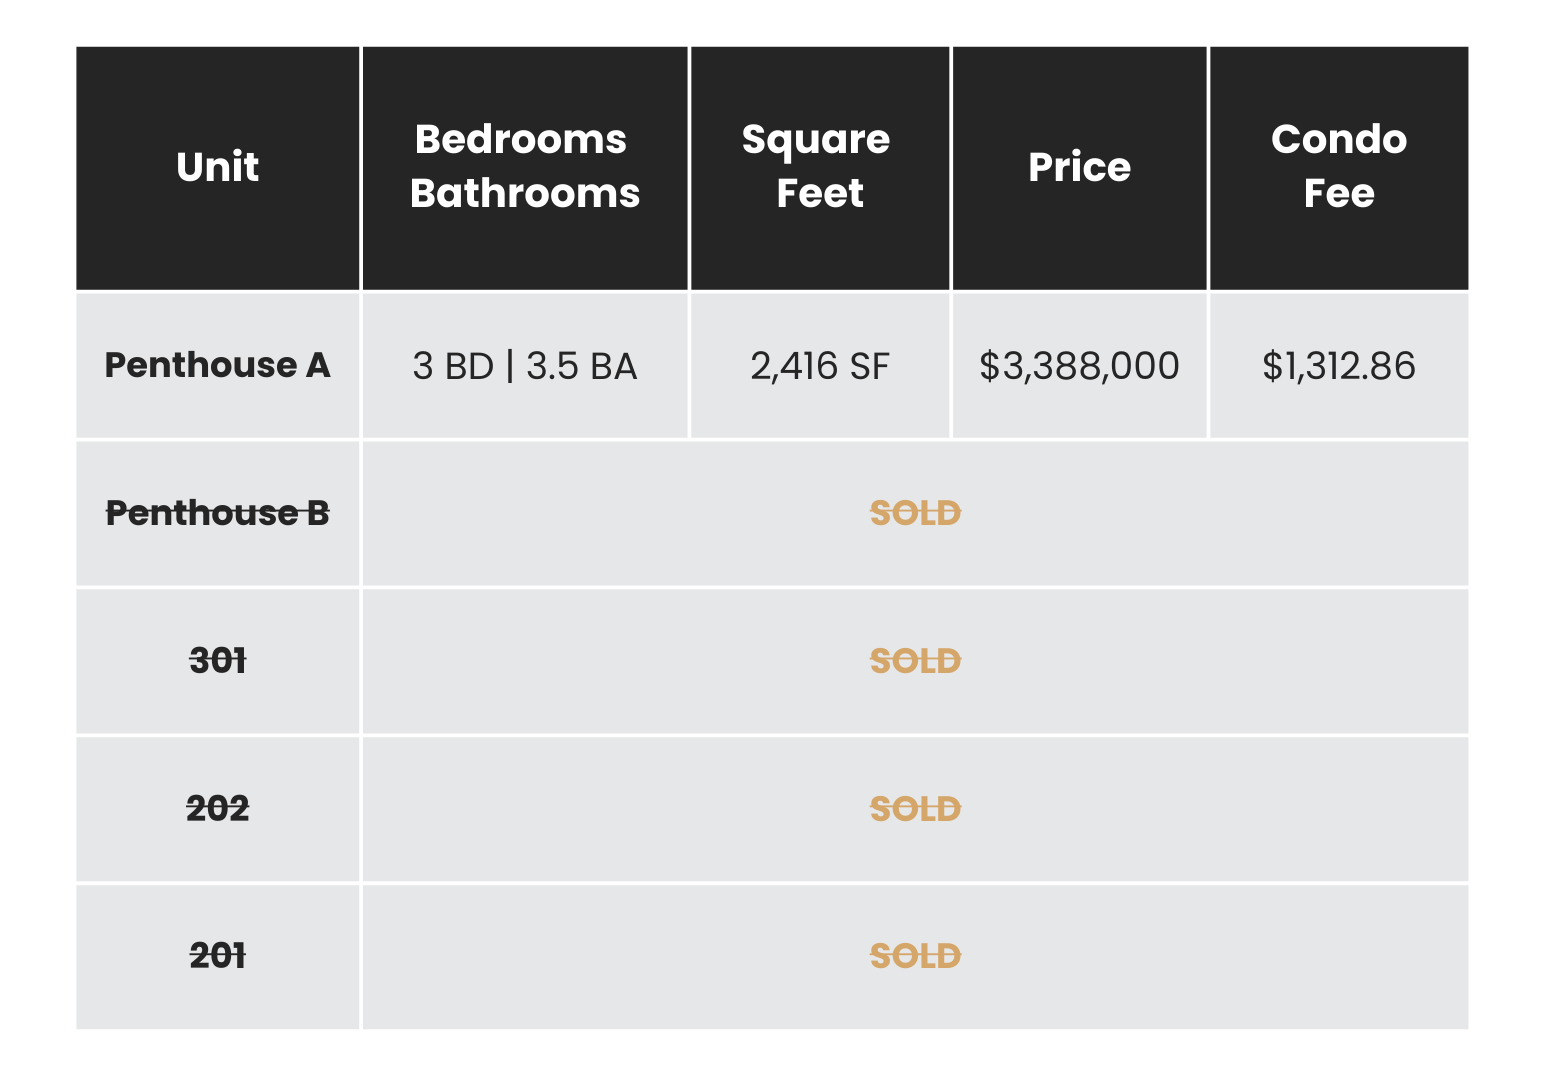Select the Condo Fee column header
The image size is (1545, 1065).
pyautogui.click(x=1338, y=166)
